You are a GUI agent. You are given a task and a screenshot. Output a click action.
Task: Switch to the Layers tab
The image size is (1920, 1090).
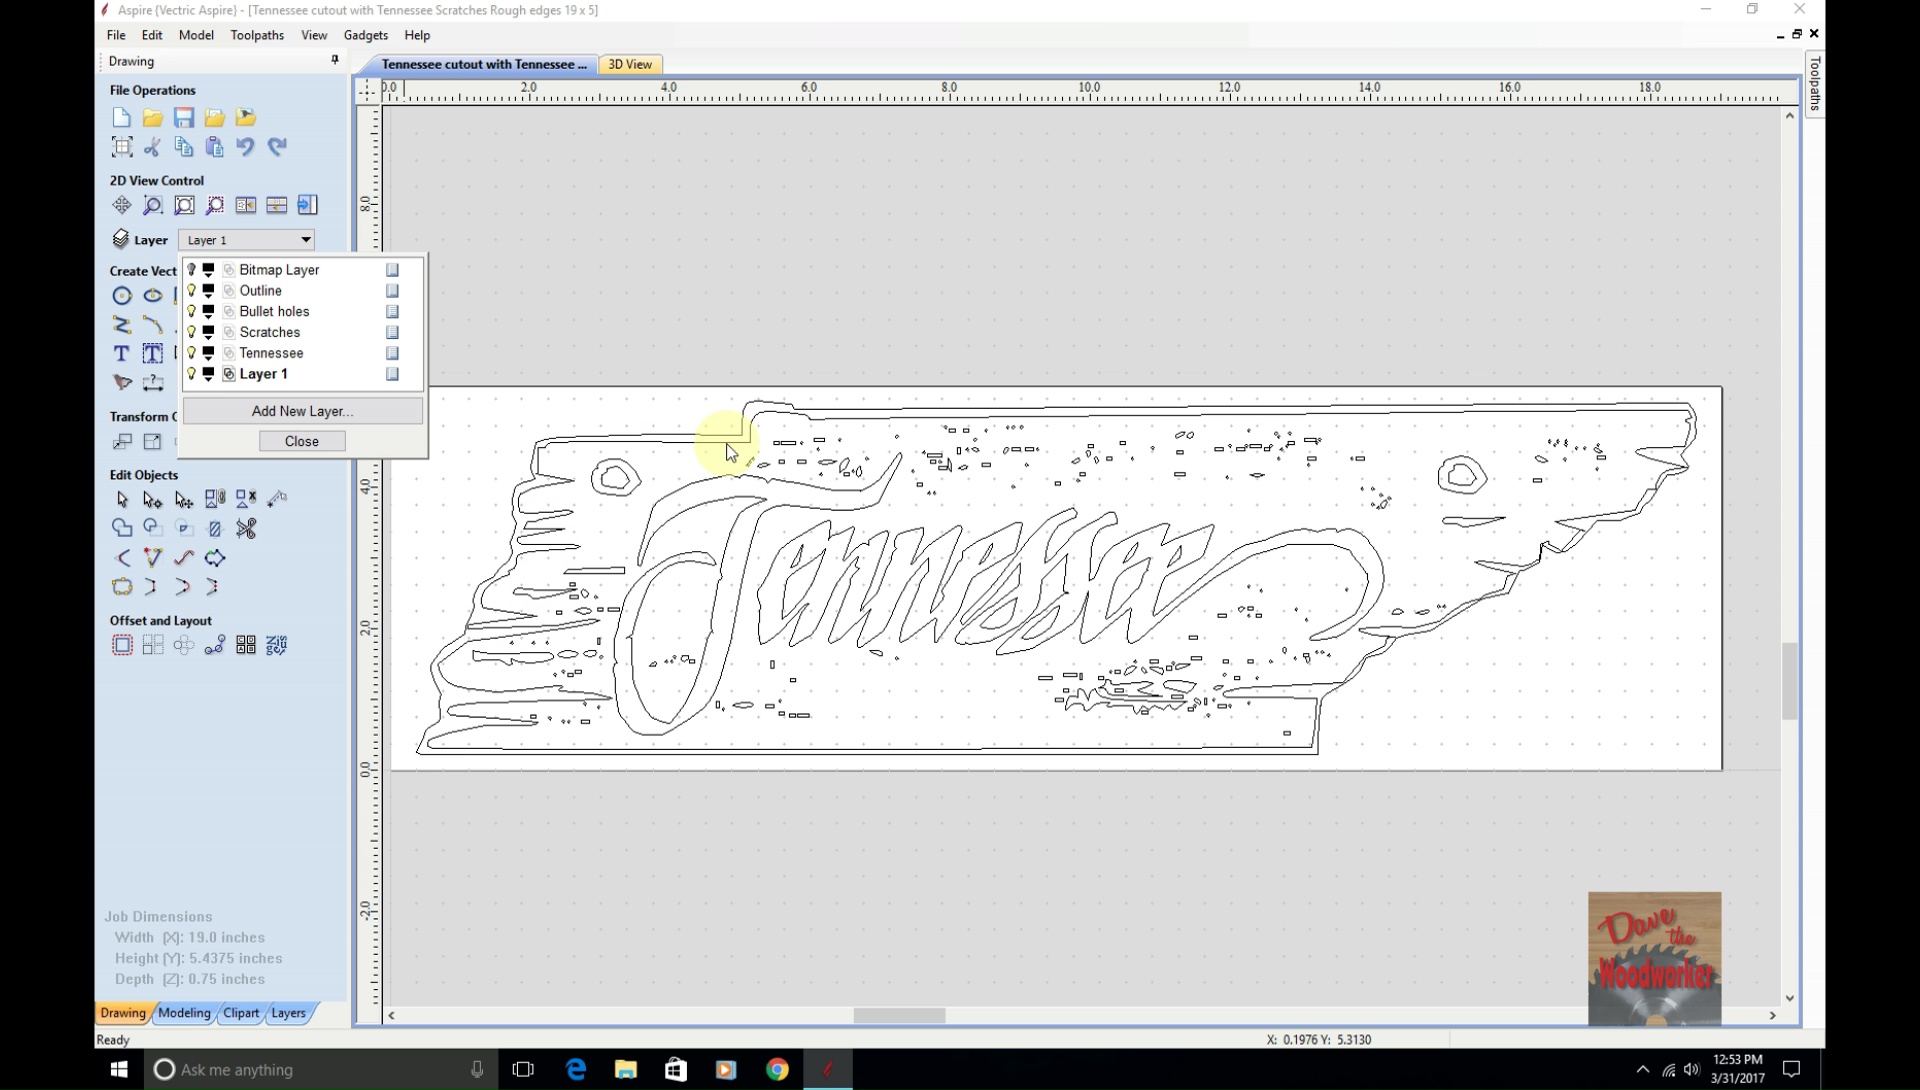(289, 1013)
